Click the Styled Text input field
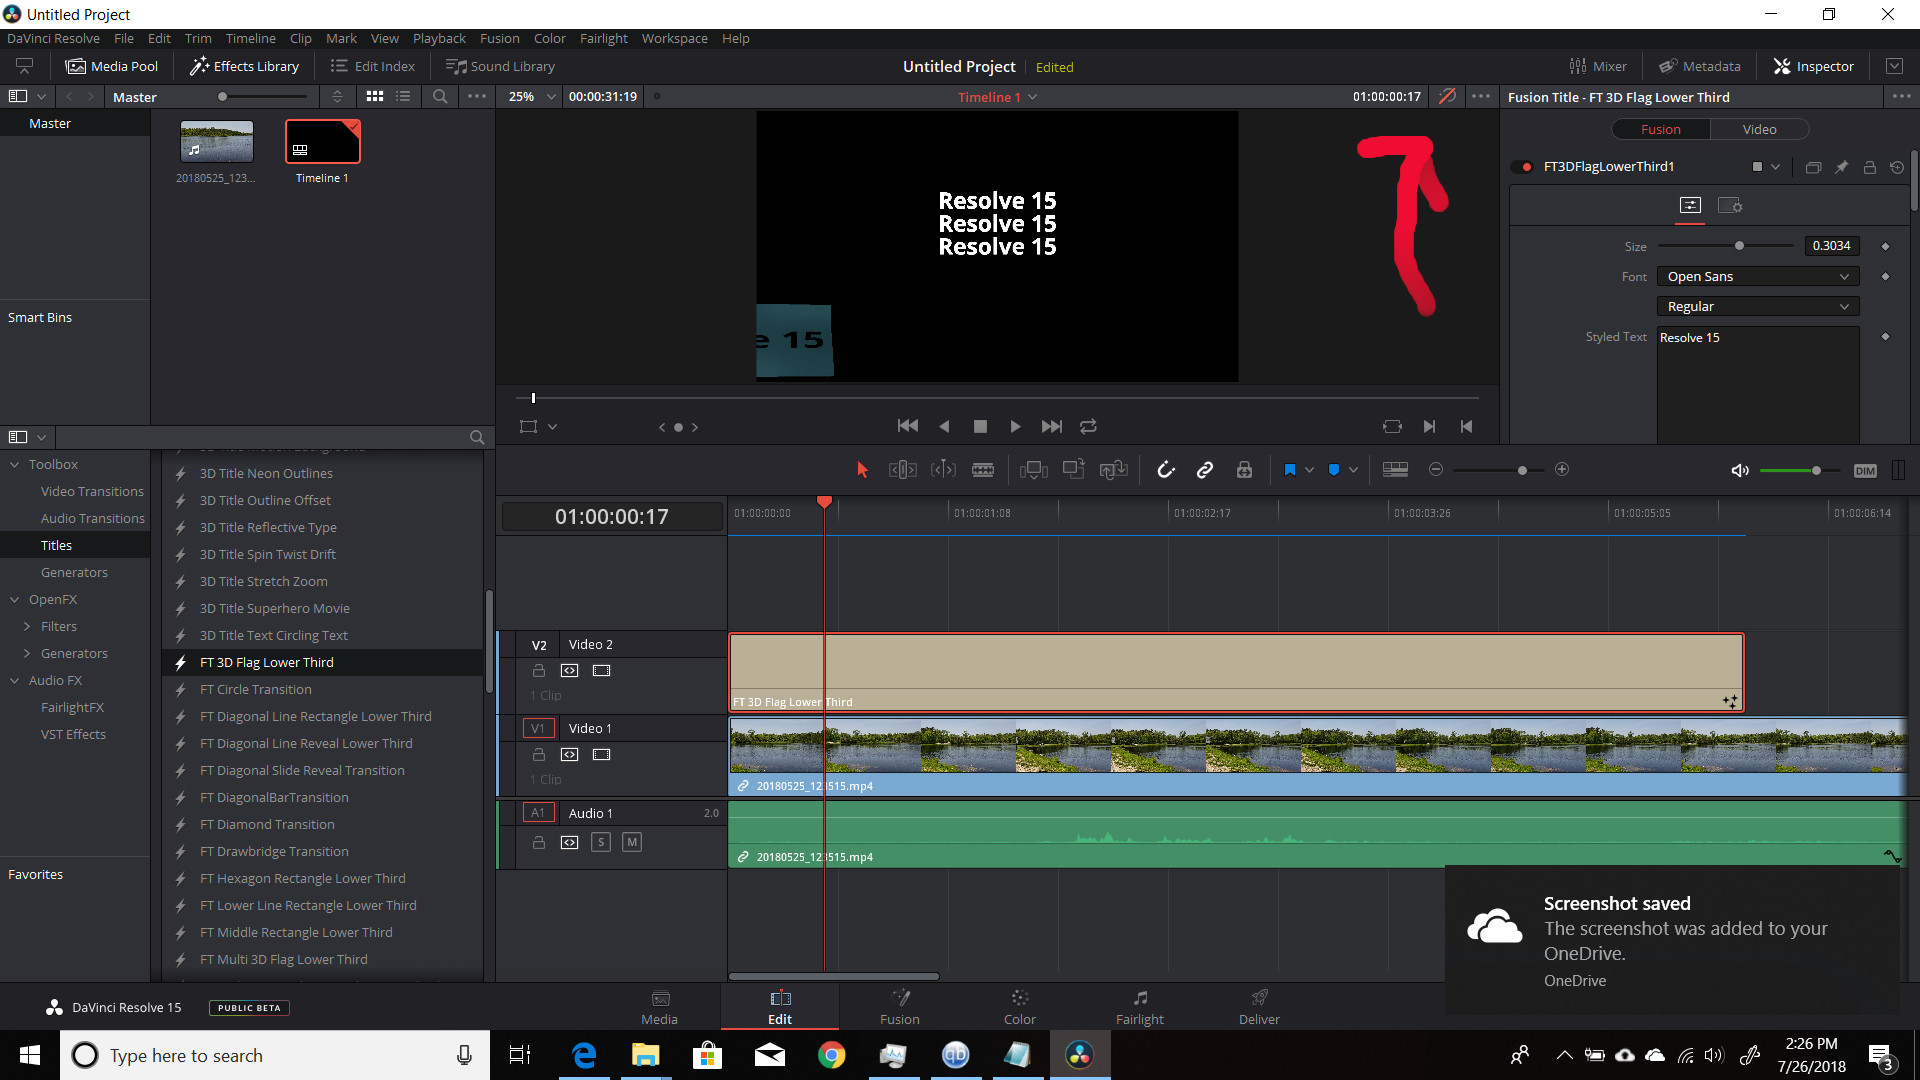The width and height of the screenshot is (1920, 1080). coord(1758,385)
